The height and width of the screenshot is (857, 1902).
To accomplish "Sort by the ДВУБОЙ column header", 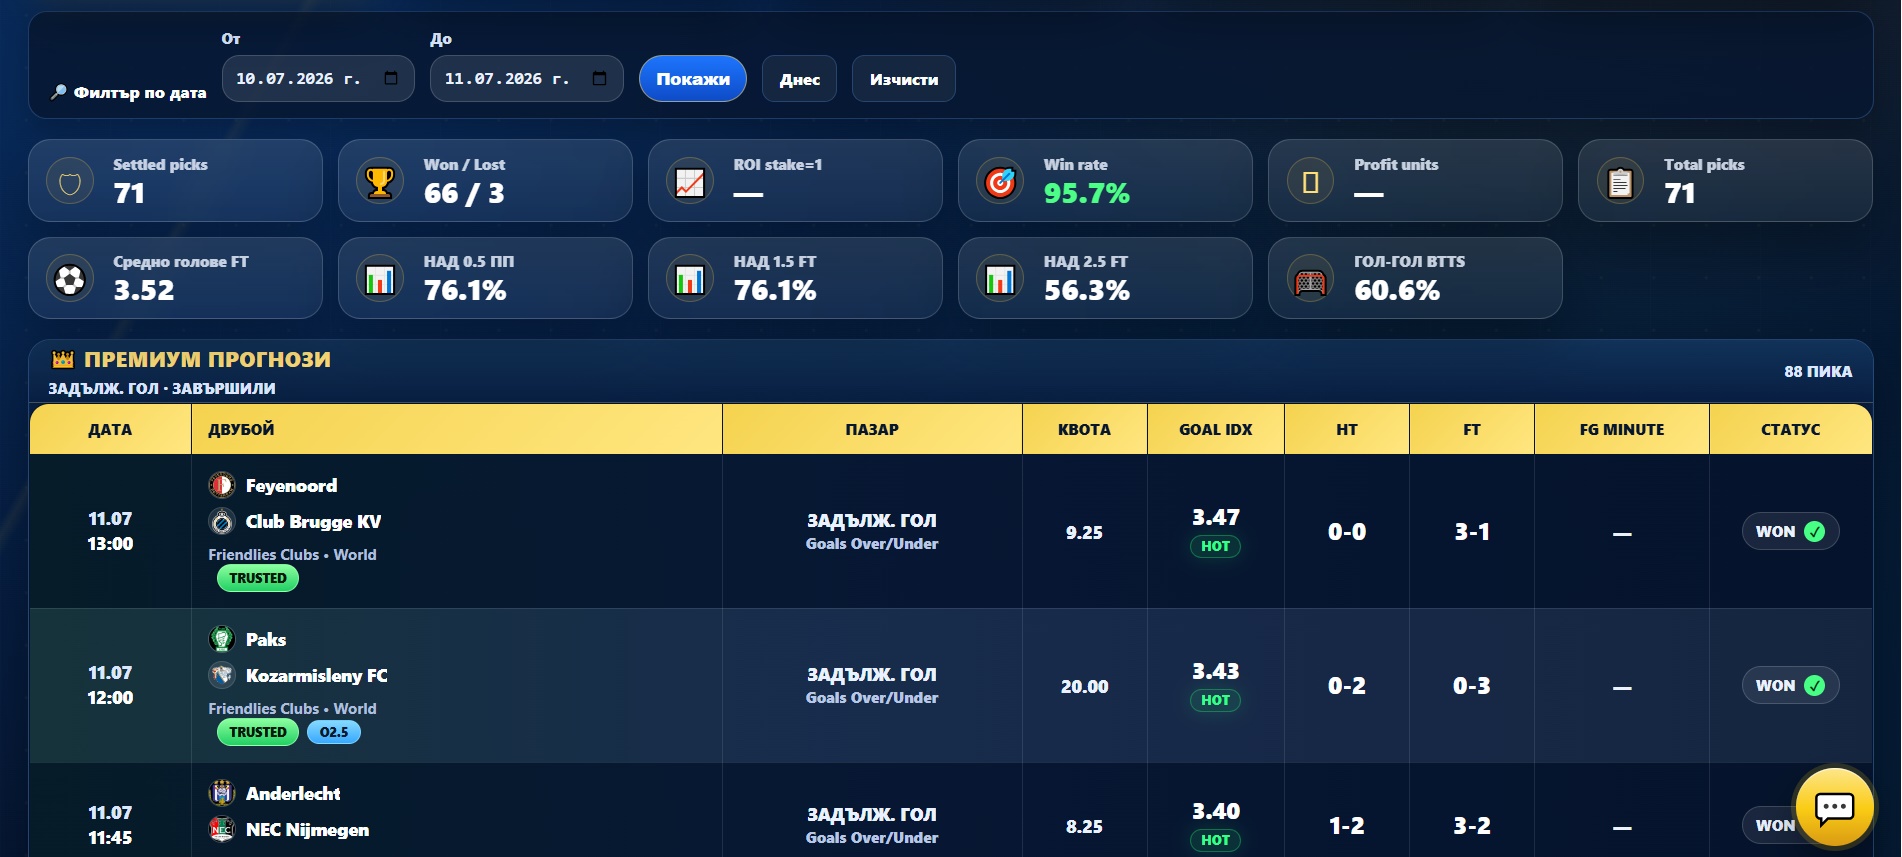I will (457, 430).
